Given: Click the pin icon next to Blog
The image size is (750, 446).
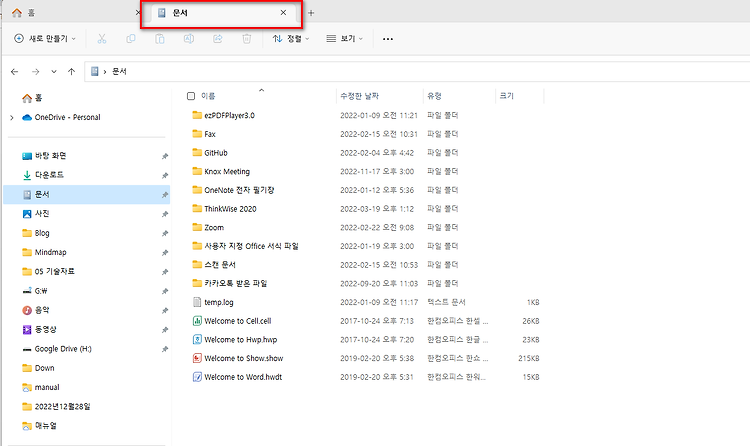Looking at the screenshot, I should coord(165,234).
